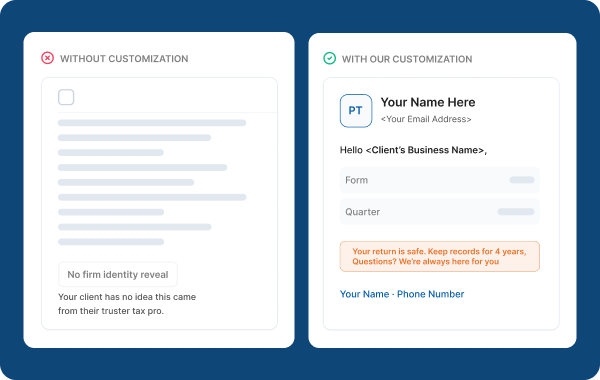Click the WITH OUR CUSTOMIZATION heading
The image size is (600, 380).
click(407, 59)
